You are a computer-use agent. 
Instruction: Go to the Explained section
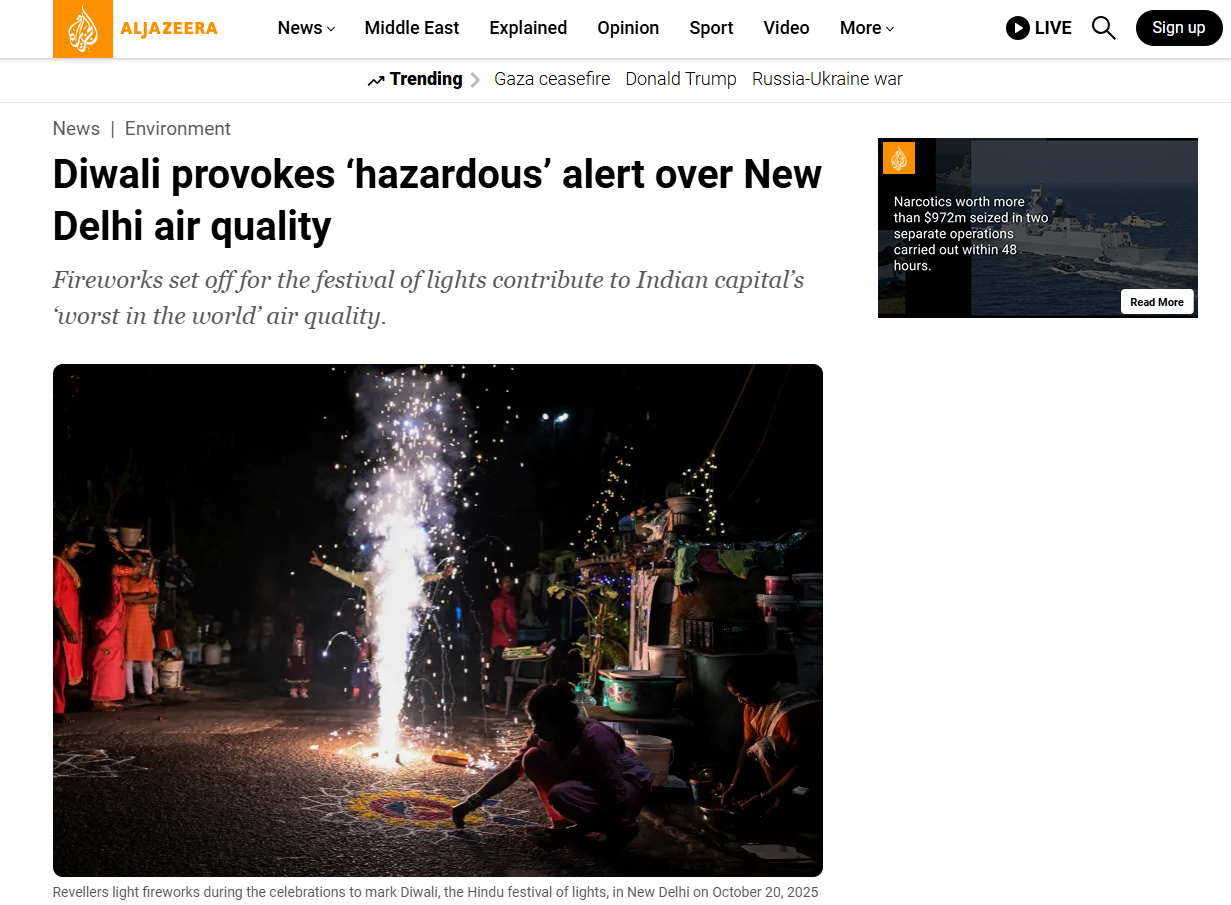click(528, 28)
